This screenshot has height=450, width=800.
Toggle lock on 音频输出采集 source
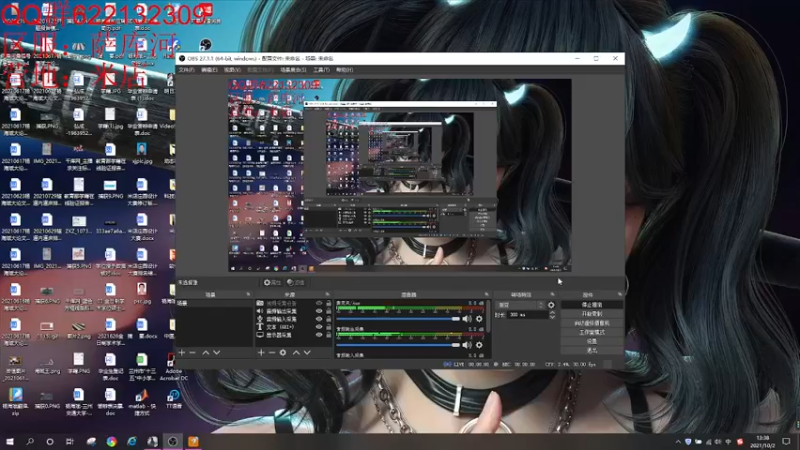coord(329,311)
